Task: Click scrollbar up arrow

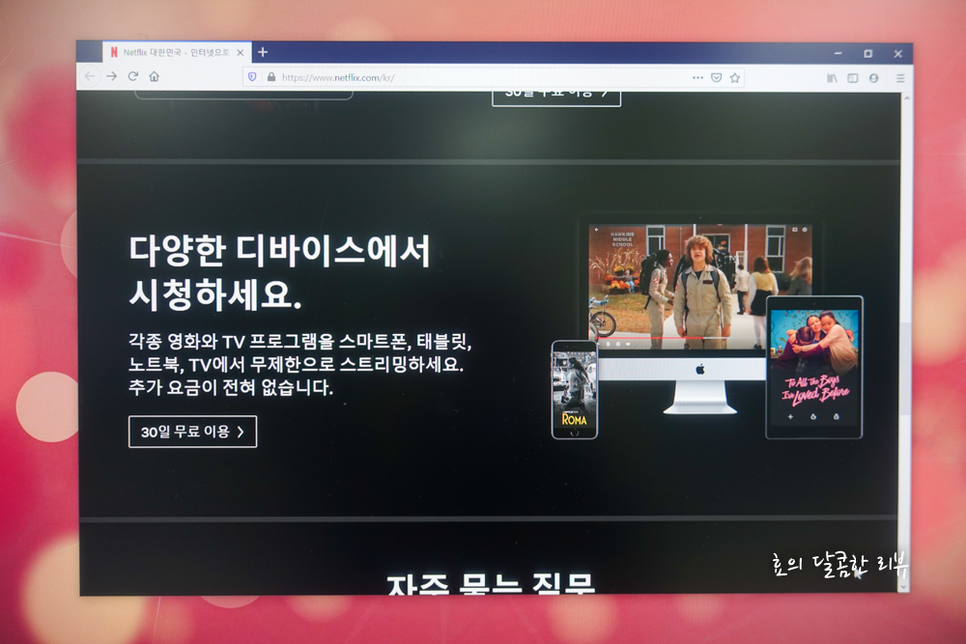Action: click(x=906, y=97)
